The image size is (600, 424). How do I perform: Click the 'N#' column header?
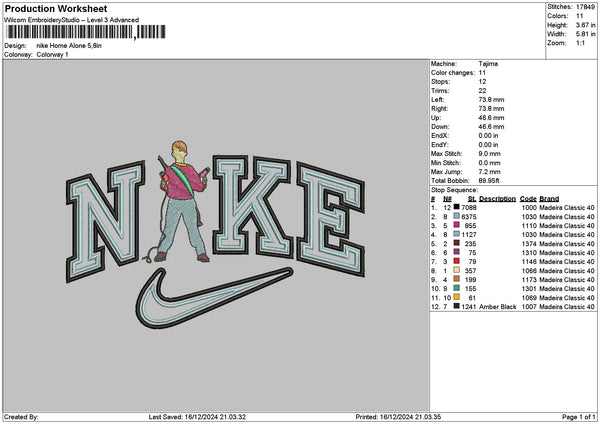click(x=447, y=199)
